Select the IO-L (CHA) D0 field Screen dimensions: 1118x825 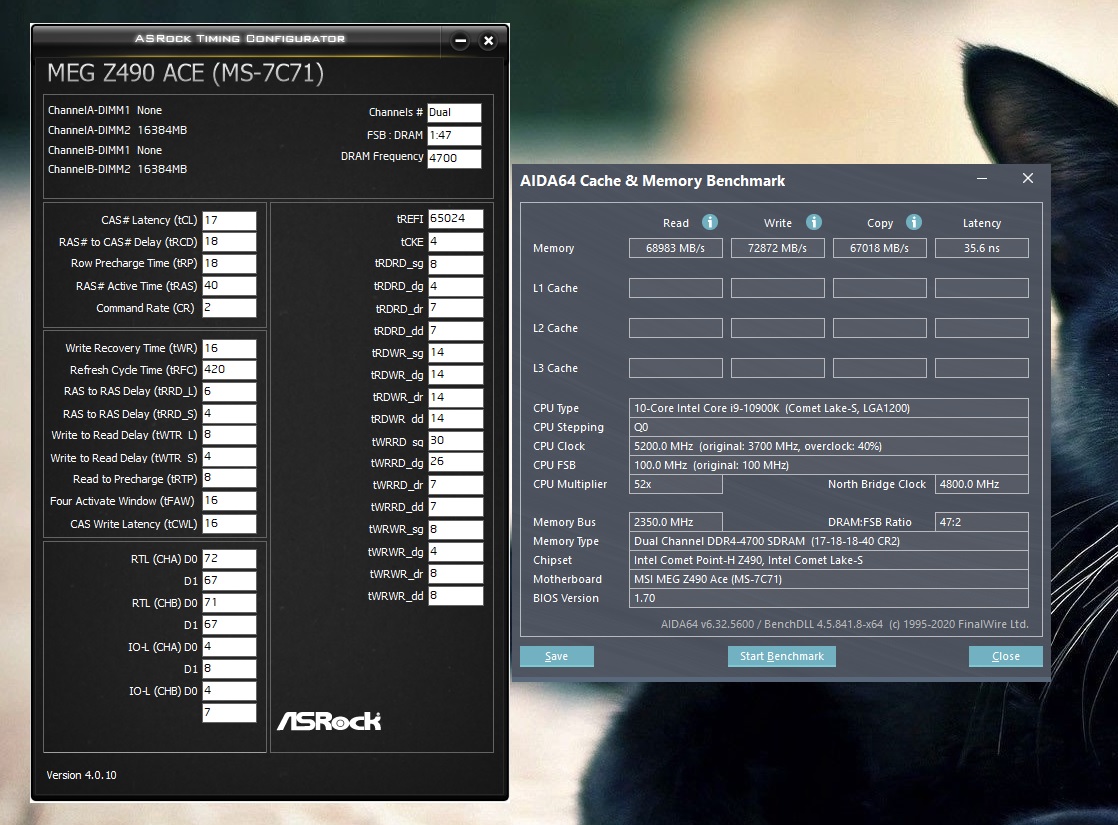point(229,647)
